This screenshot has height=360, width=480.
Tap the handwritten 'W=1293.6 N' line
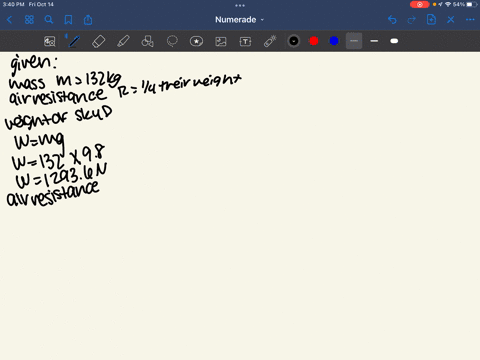click(x=61, y=177)
